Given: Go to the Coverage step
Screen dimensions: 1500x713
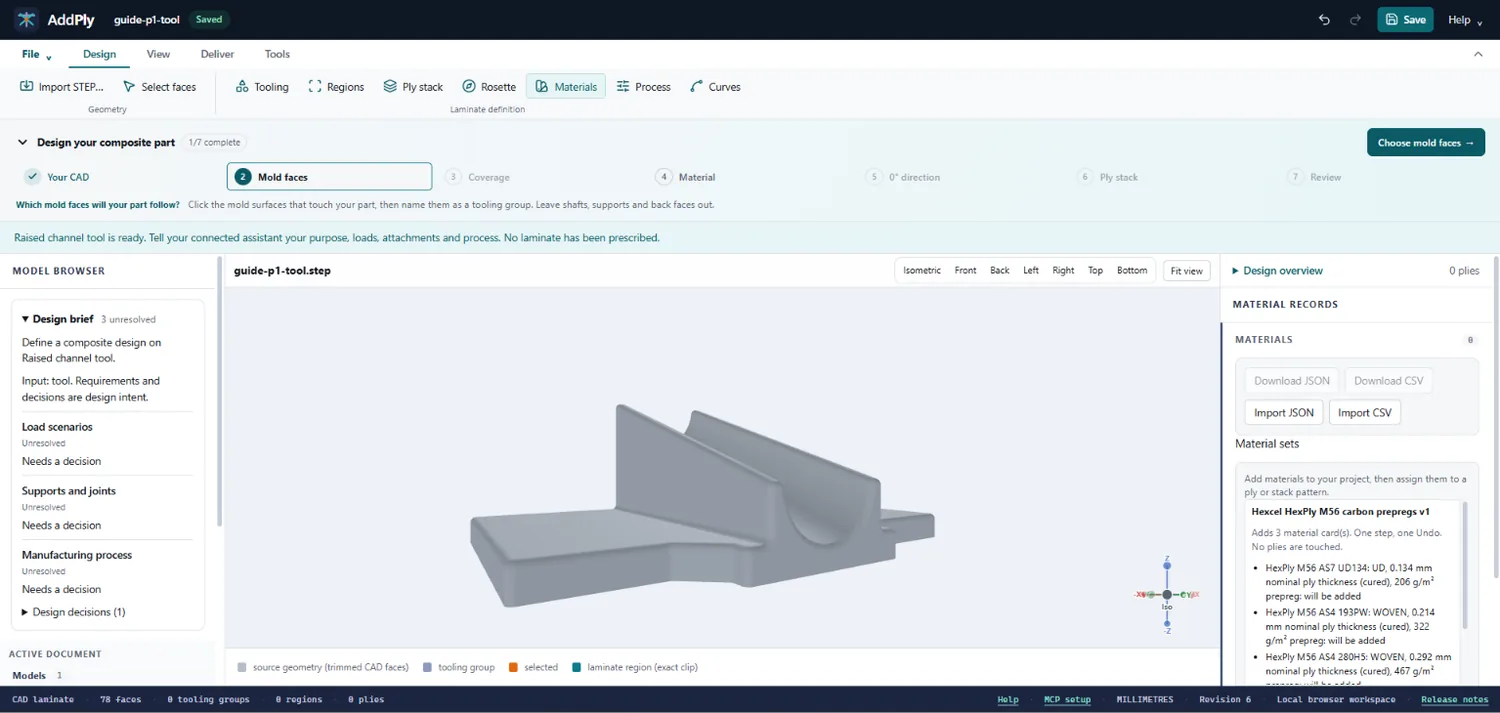Looking at the screenshot, I should [478, 177].
